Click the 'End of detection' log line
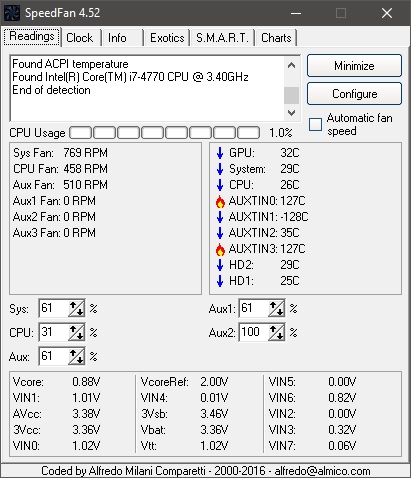 tap(51, 90)
